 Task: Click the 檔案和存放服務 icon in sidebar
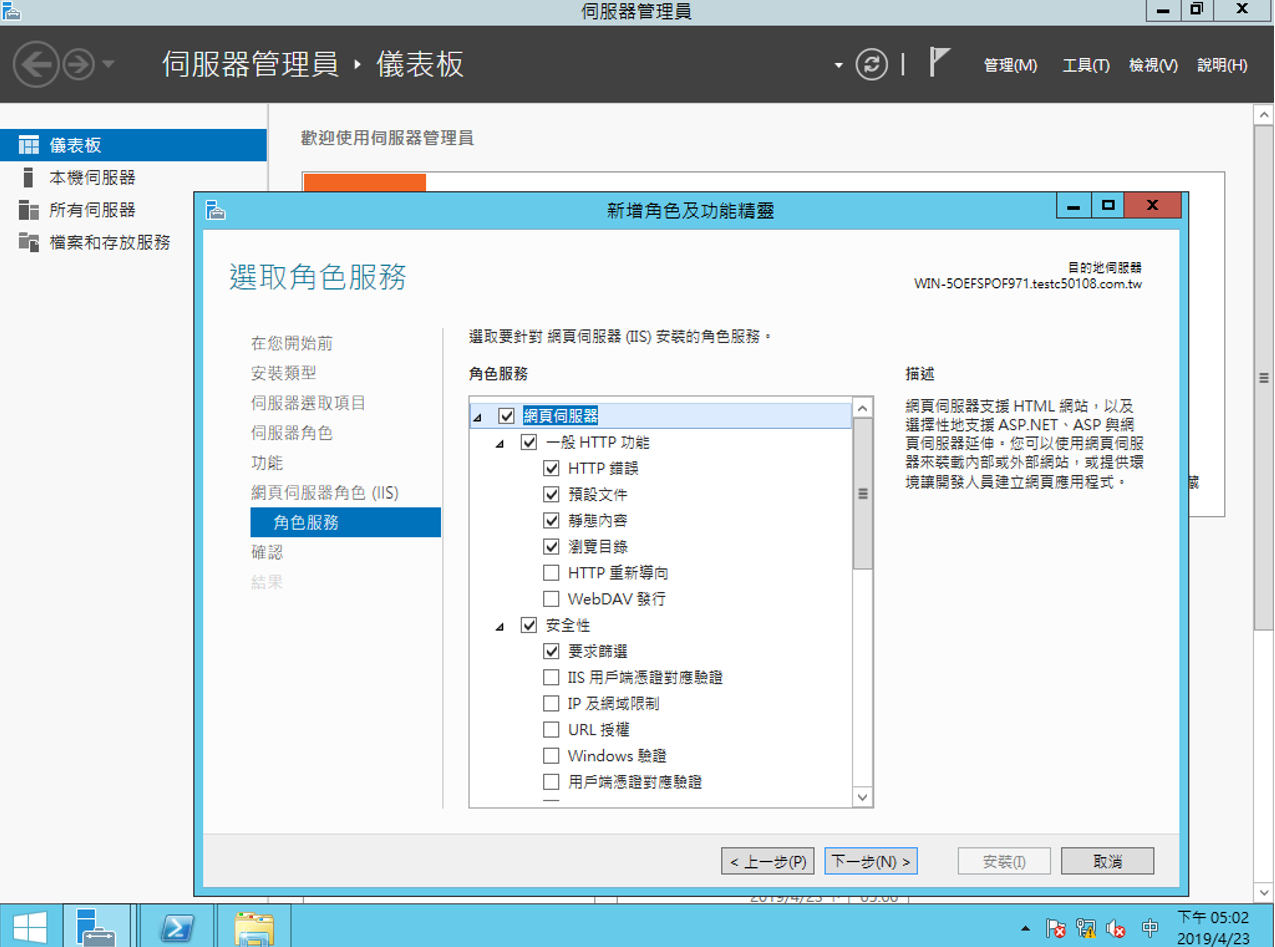(x=29, y=243)
